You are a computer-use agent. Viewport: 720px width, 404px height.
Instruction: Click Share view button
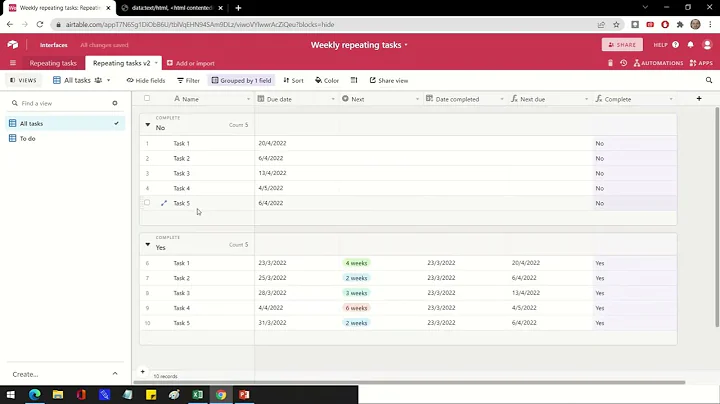[x=389, y=80]
